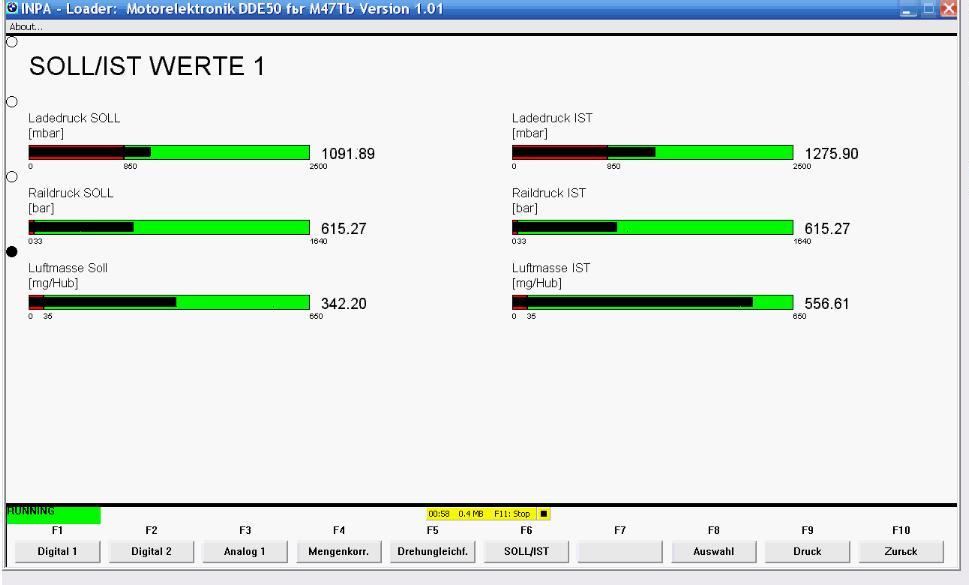Click the Raildruck IST value 615.27
This screenshot has width=969, height=585.
click(827, 229)
